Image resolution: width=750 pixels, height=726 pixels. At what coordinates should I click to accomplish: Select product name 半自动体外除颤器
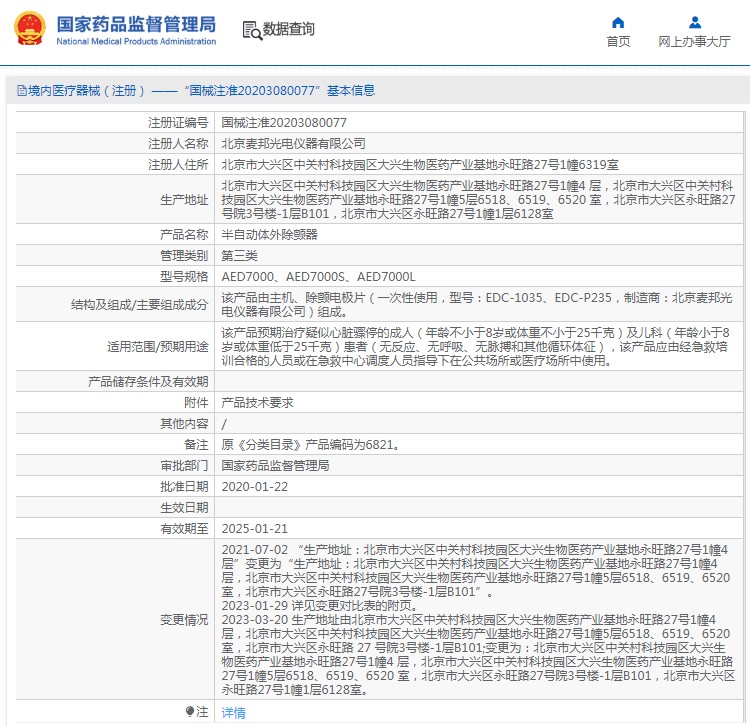click(x=269, y=234)
